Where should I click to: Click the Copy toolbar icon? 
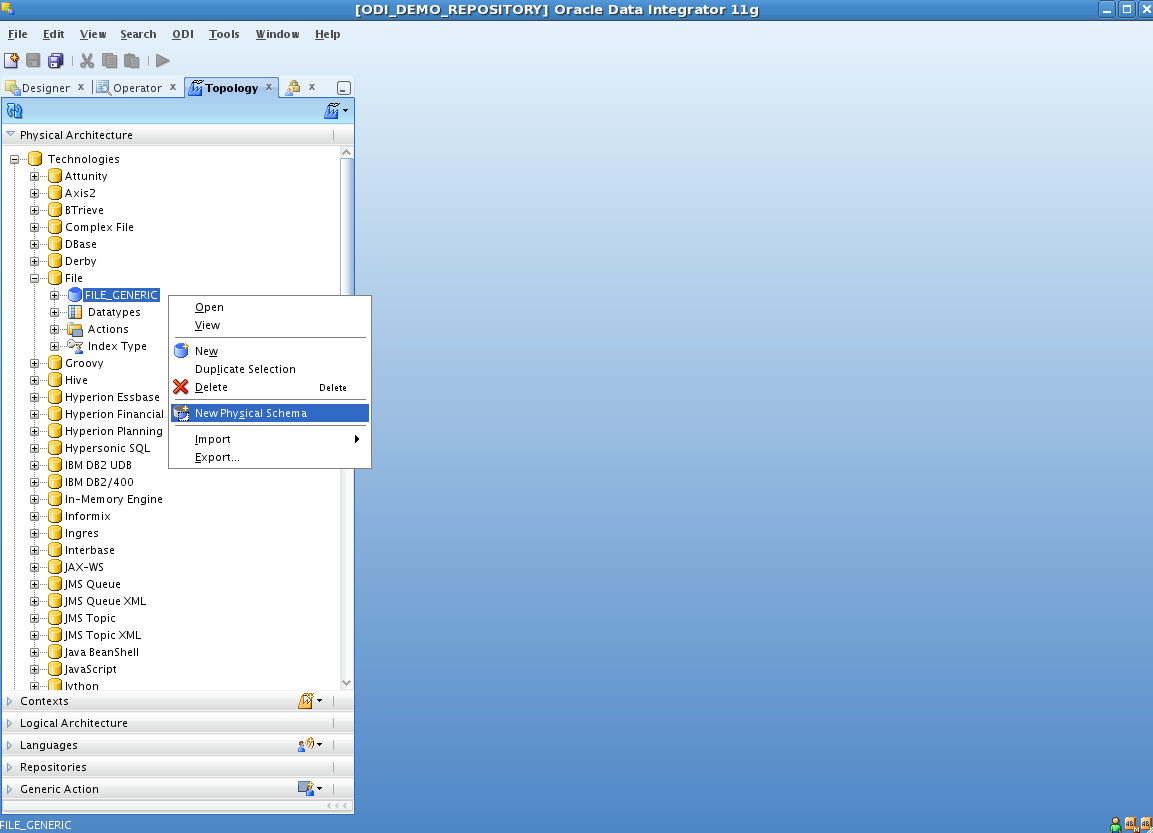(110, 60)
